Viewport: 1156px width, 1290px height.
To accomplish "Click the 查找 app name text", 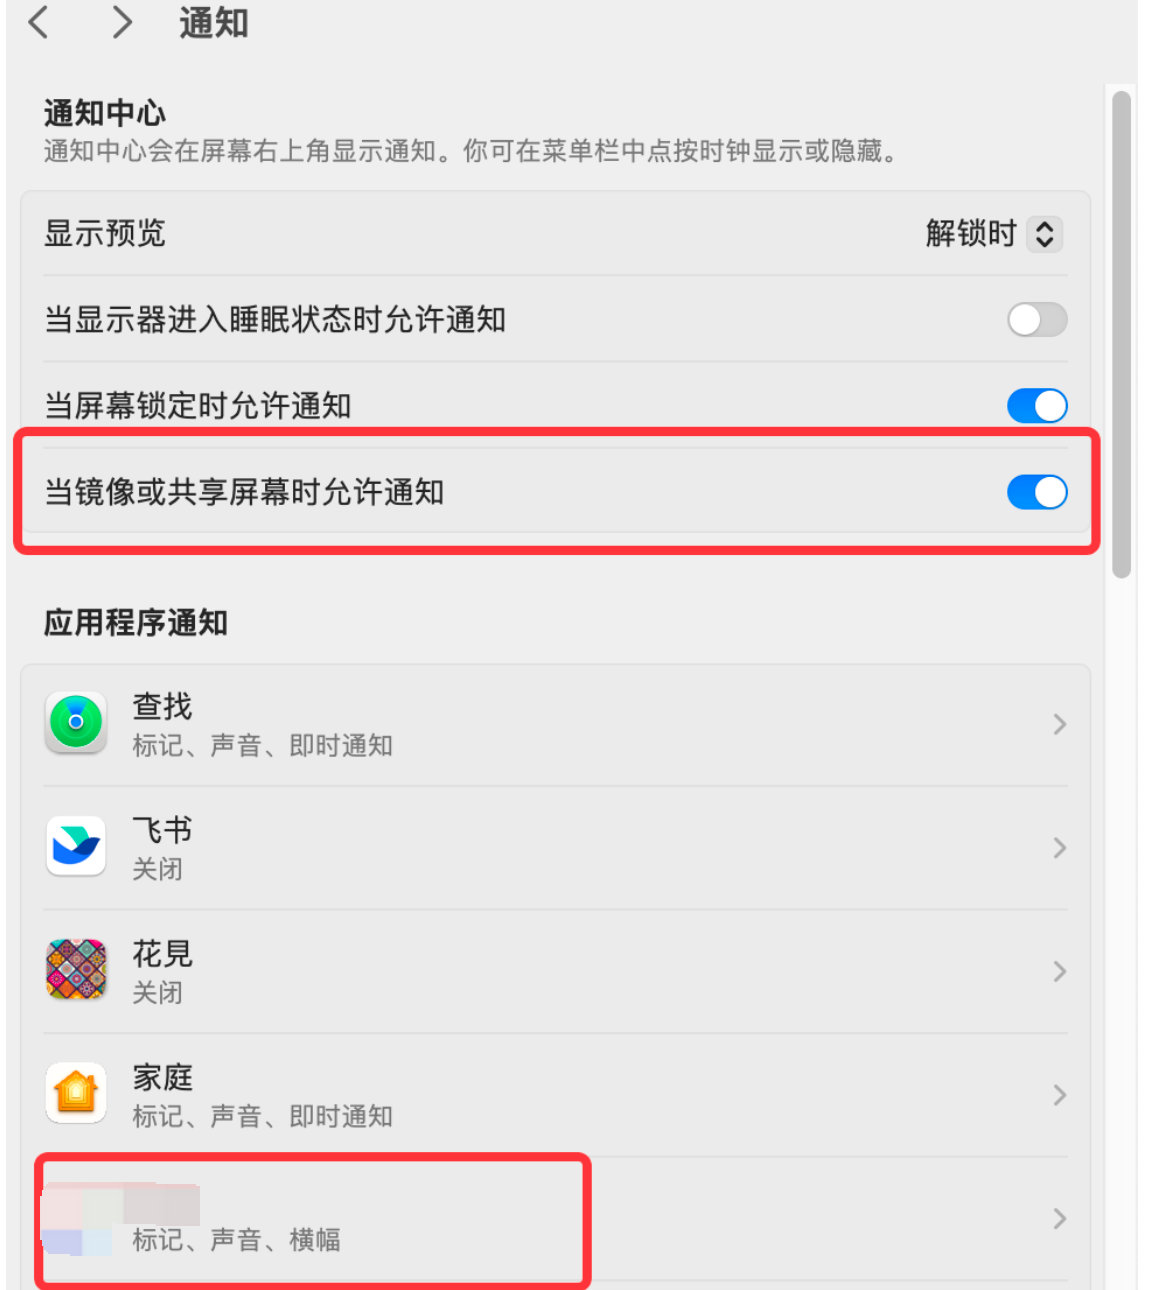I will point(162,706).
